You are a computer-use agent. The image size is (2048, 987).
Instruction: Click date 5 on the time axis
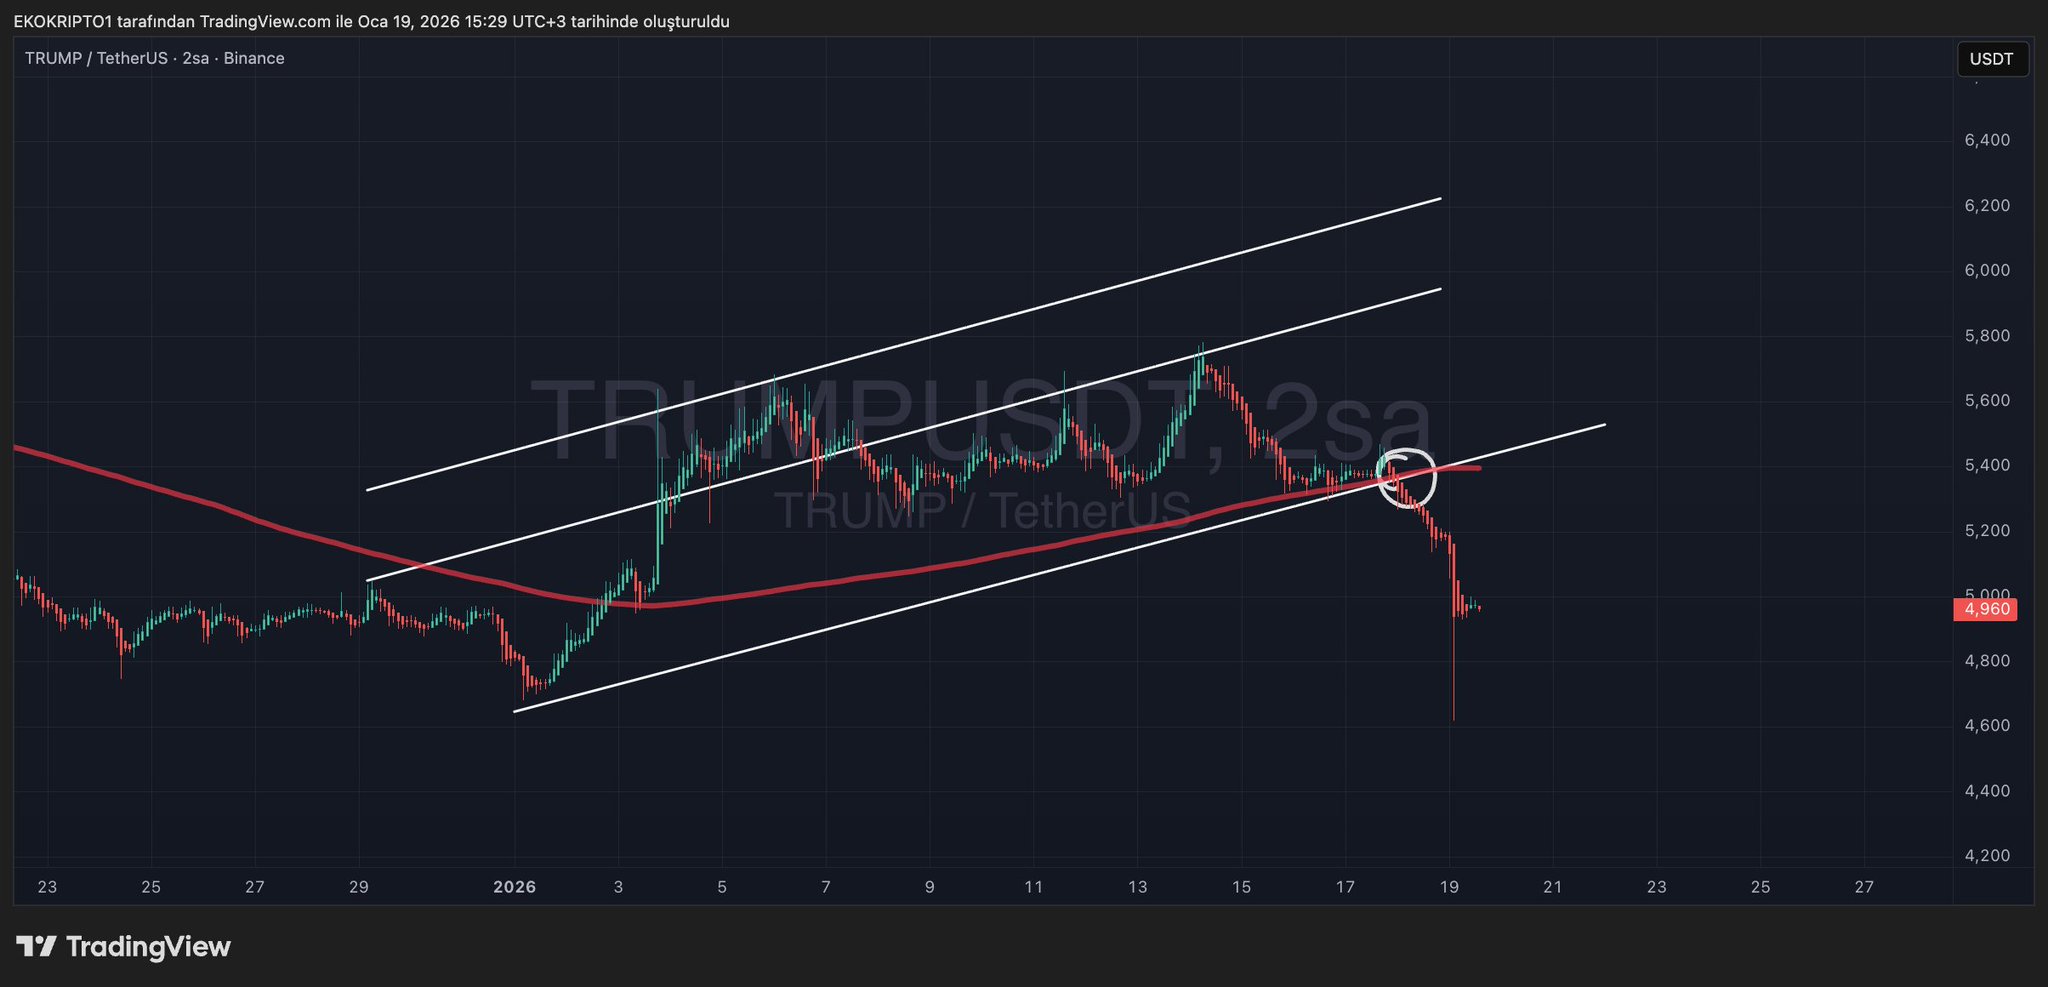[x=722, y=887]
